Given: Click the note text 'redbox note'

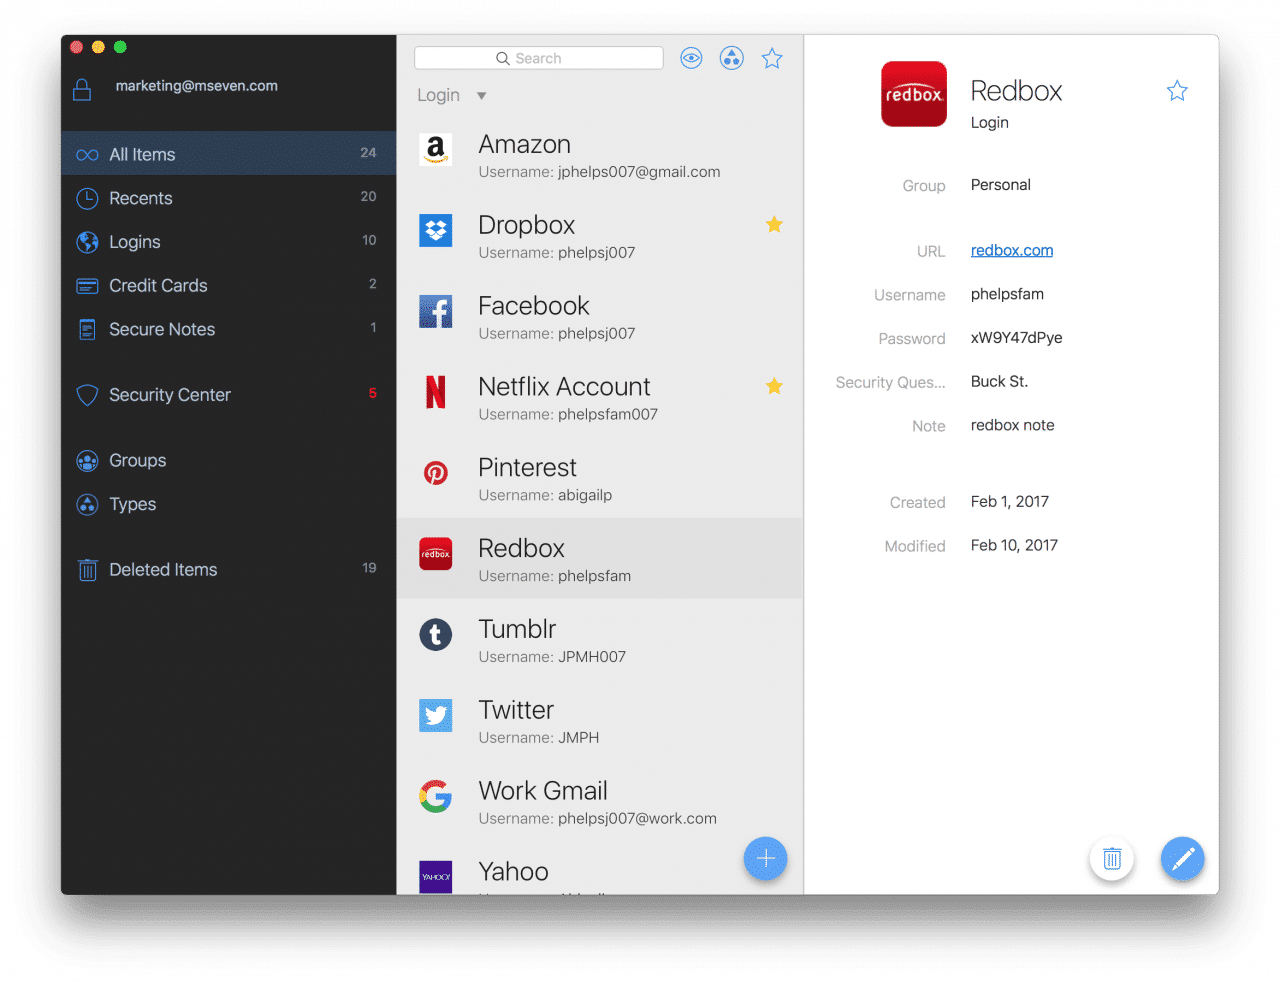Looking at the screenshot, I should coord(1012,425).
